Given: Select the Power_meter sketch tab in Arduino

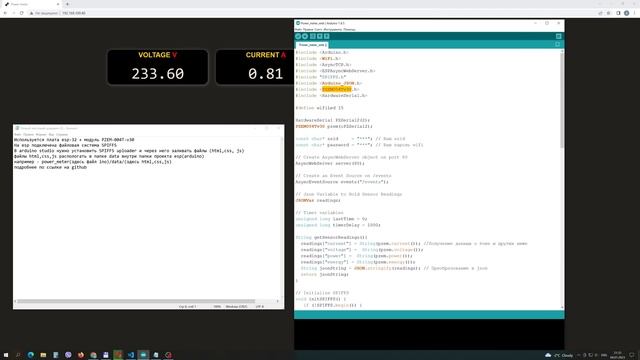Looking at the screenshot, I should 312,45.
